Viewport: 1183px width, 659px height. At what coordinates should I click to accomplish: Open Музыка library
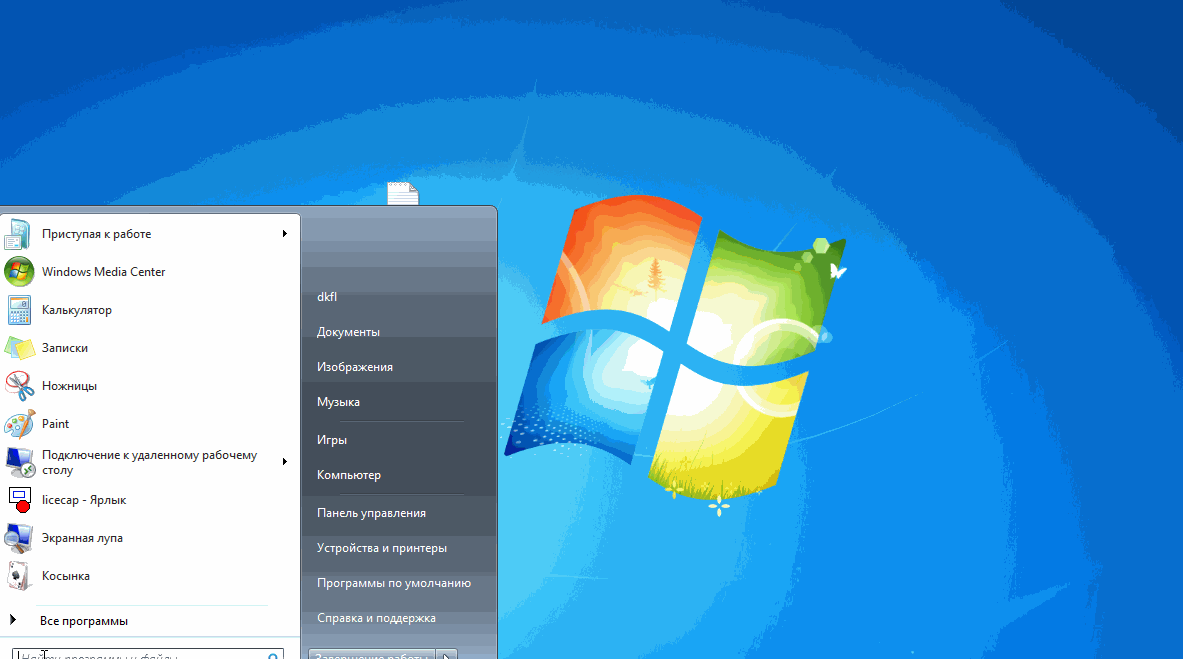[338, 402]
